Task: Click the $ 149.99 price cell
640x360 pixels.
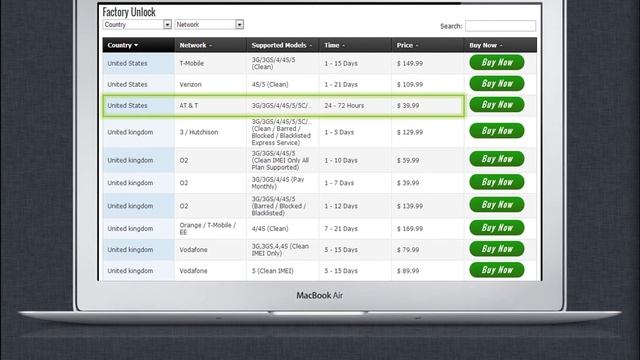Action: 428,63
